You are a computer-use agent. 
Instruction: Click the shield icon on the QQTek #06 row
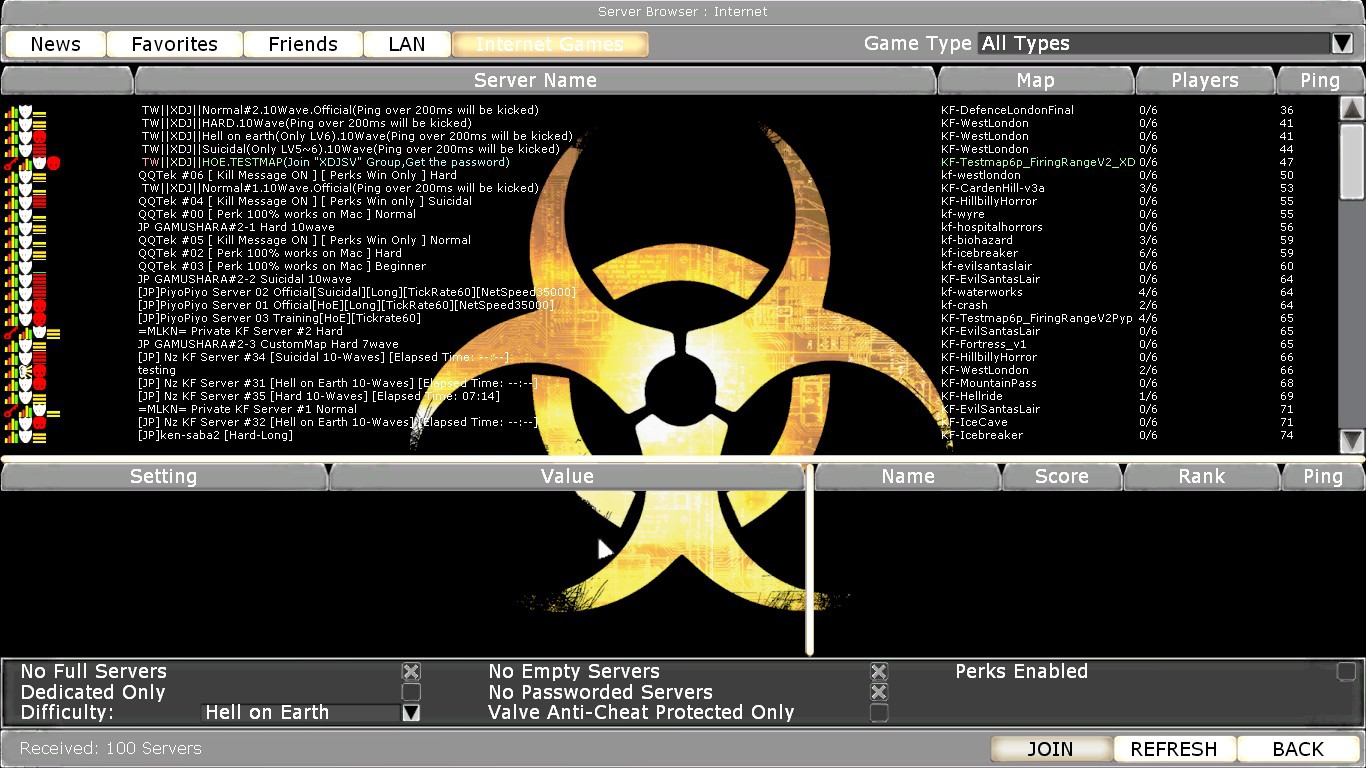click(x=25, y=176)
